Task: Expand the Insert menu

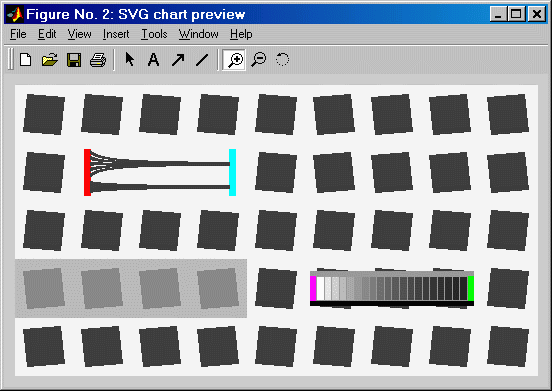Action: coord(116,34)
